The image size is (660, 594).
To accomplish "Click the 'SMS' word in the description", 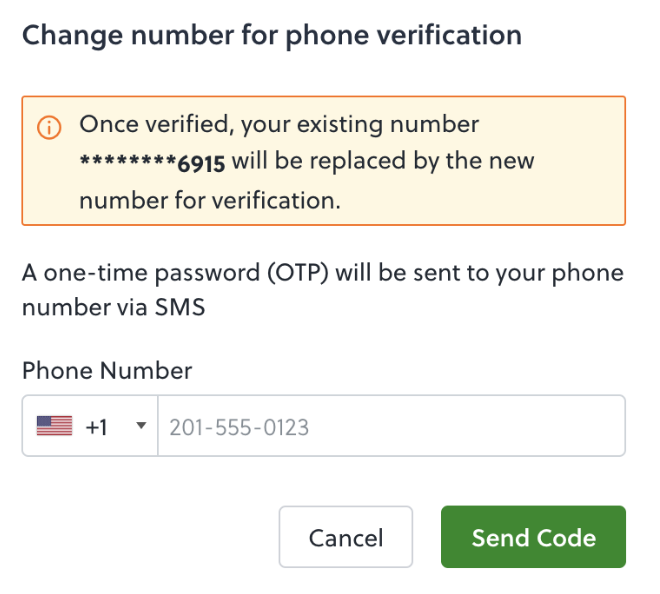I will (x=180, y=307).
